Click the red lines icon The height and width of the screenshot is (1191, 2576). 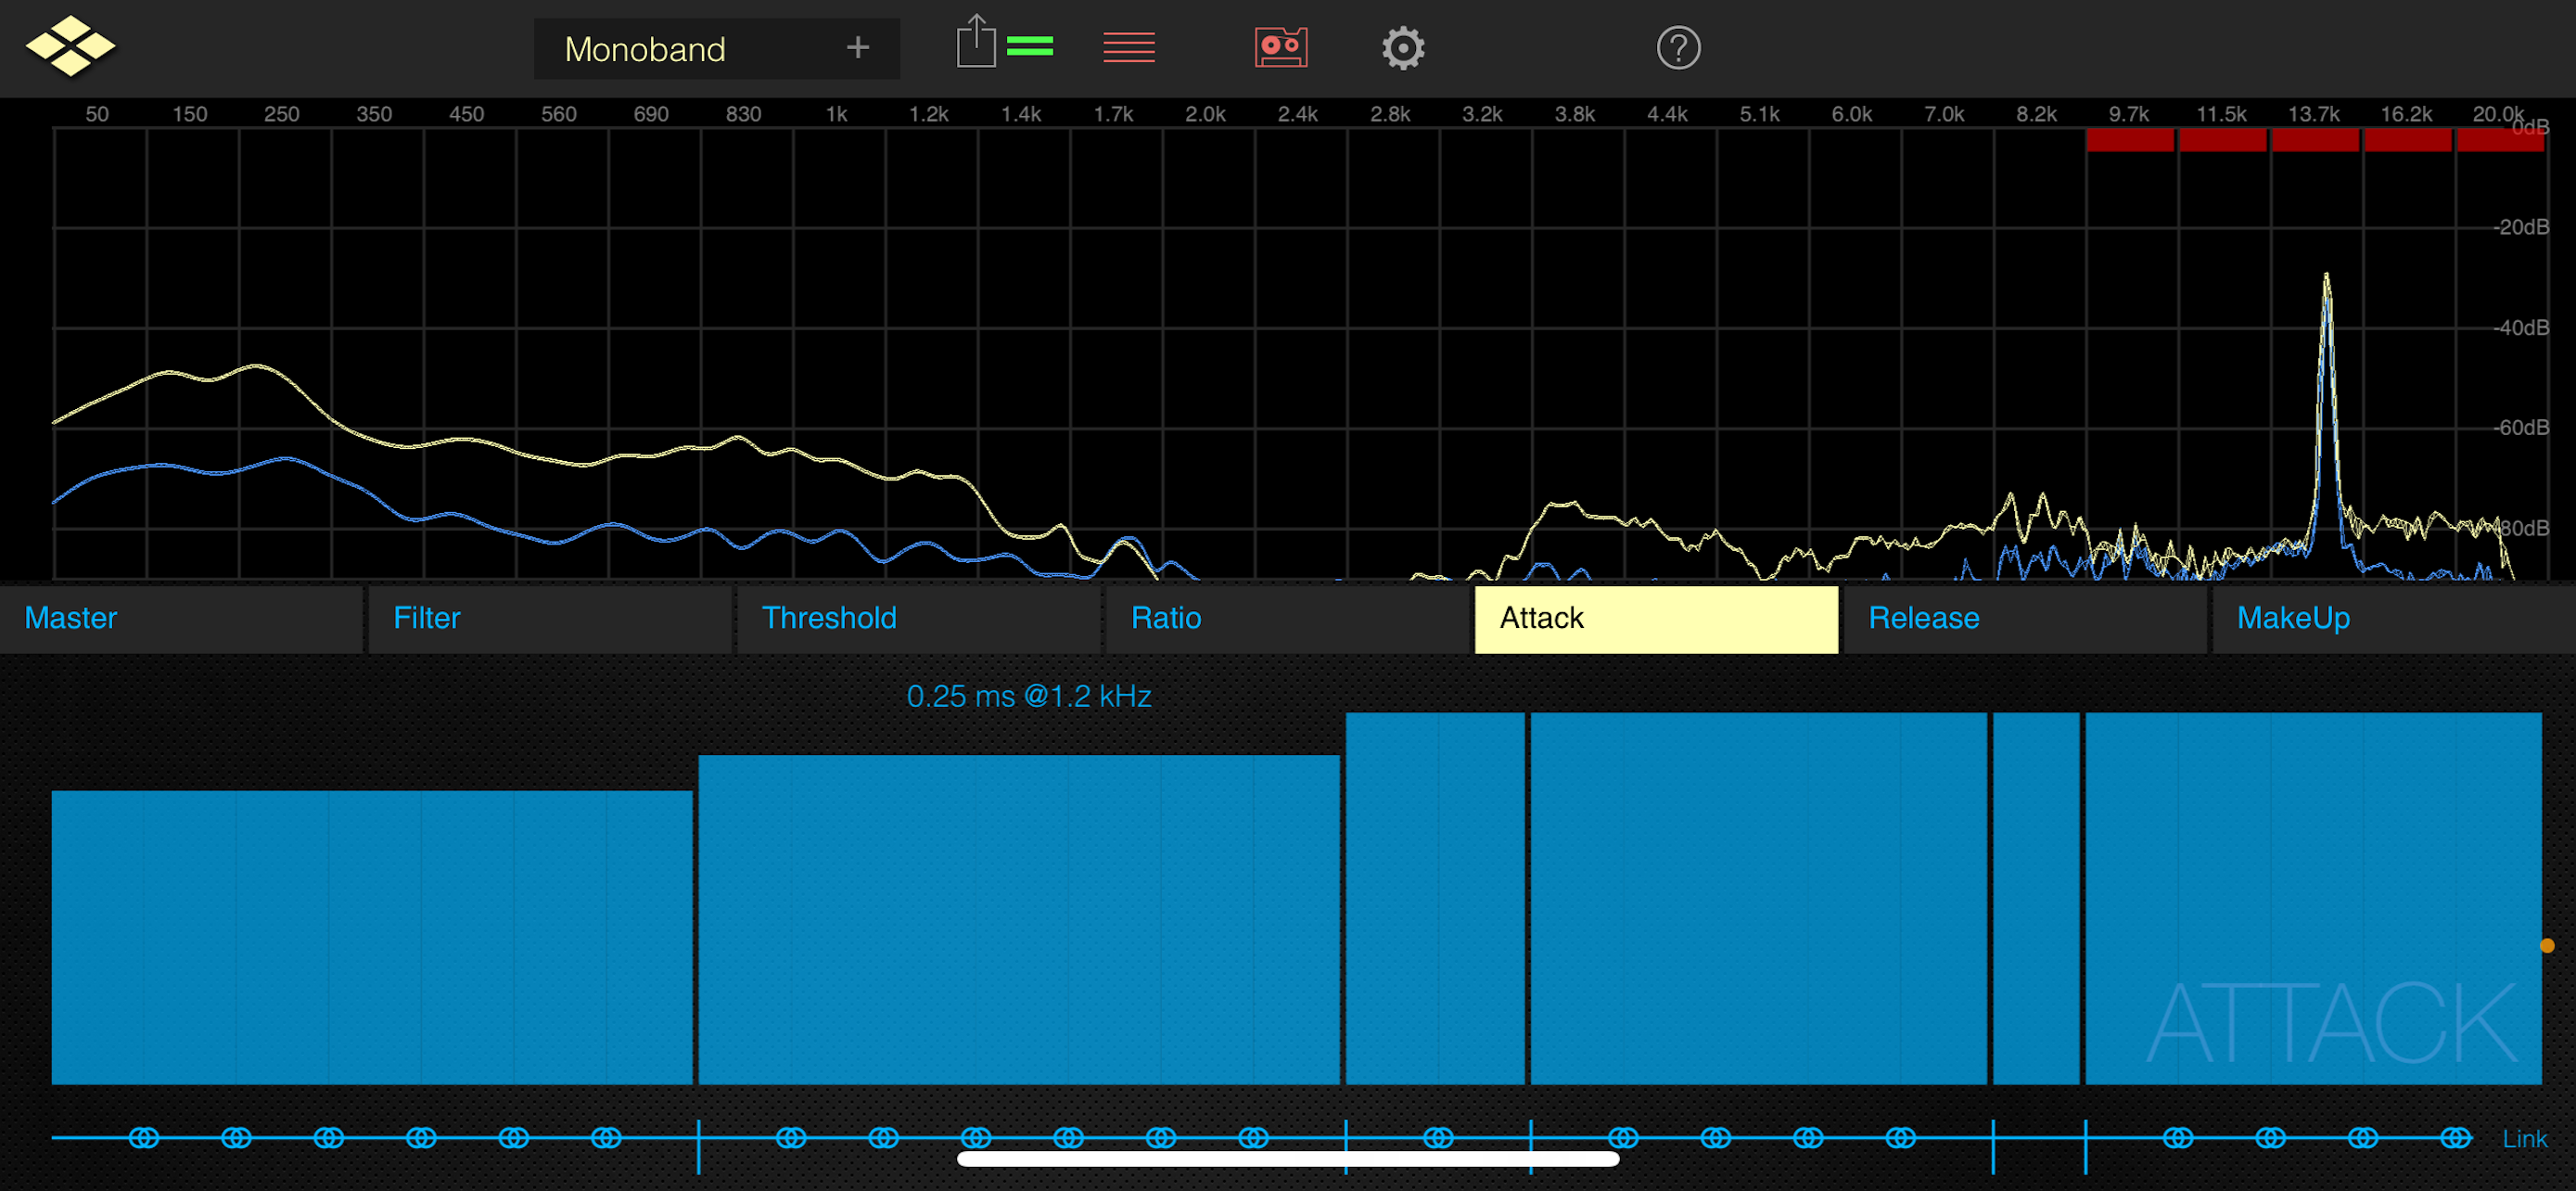(1129, 47)
